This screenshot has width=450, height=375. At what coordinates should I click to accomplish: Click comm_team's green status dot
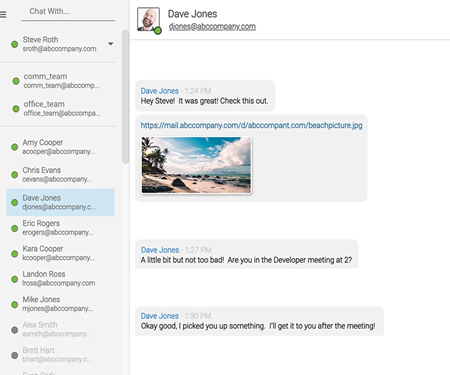click(x=16, y=81)
